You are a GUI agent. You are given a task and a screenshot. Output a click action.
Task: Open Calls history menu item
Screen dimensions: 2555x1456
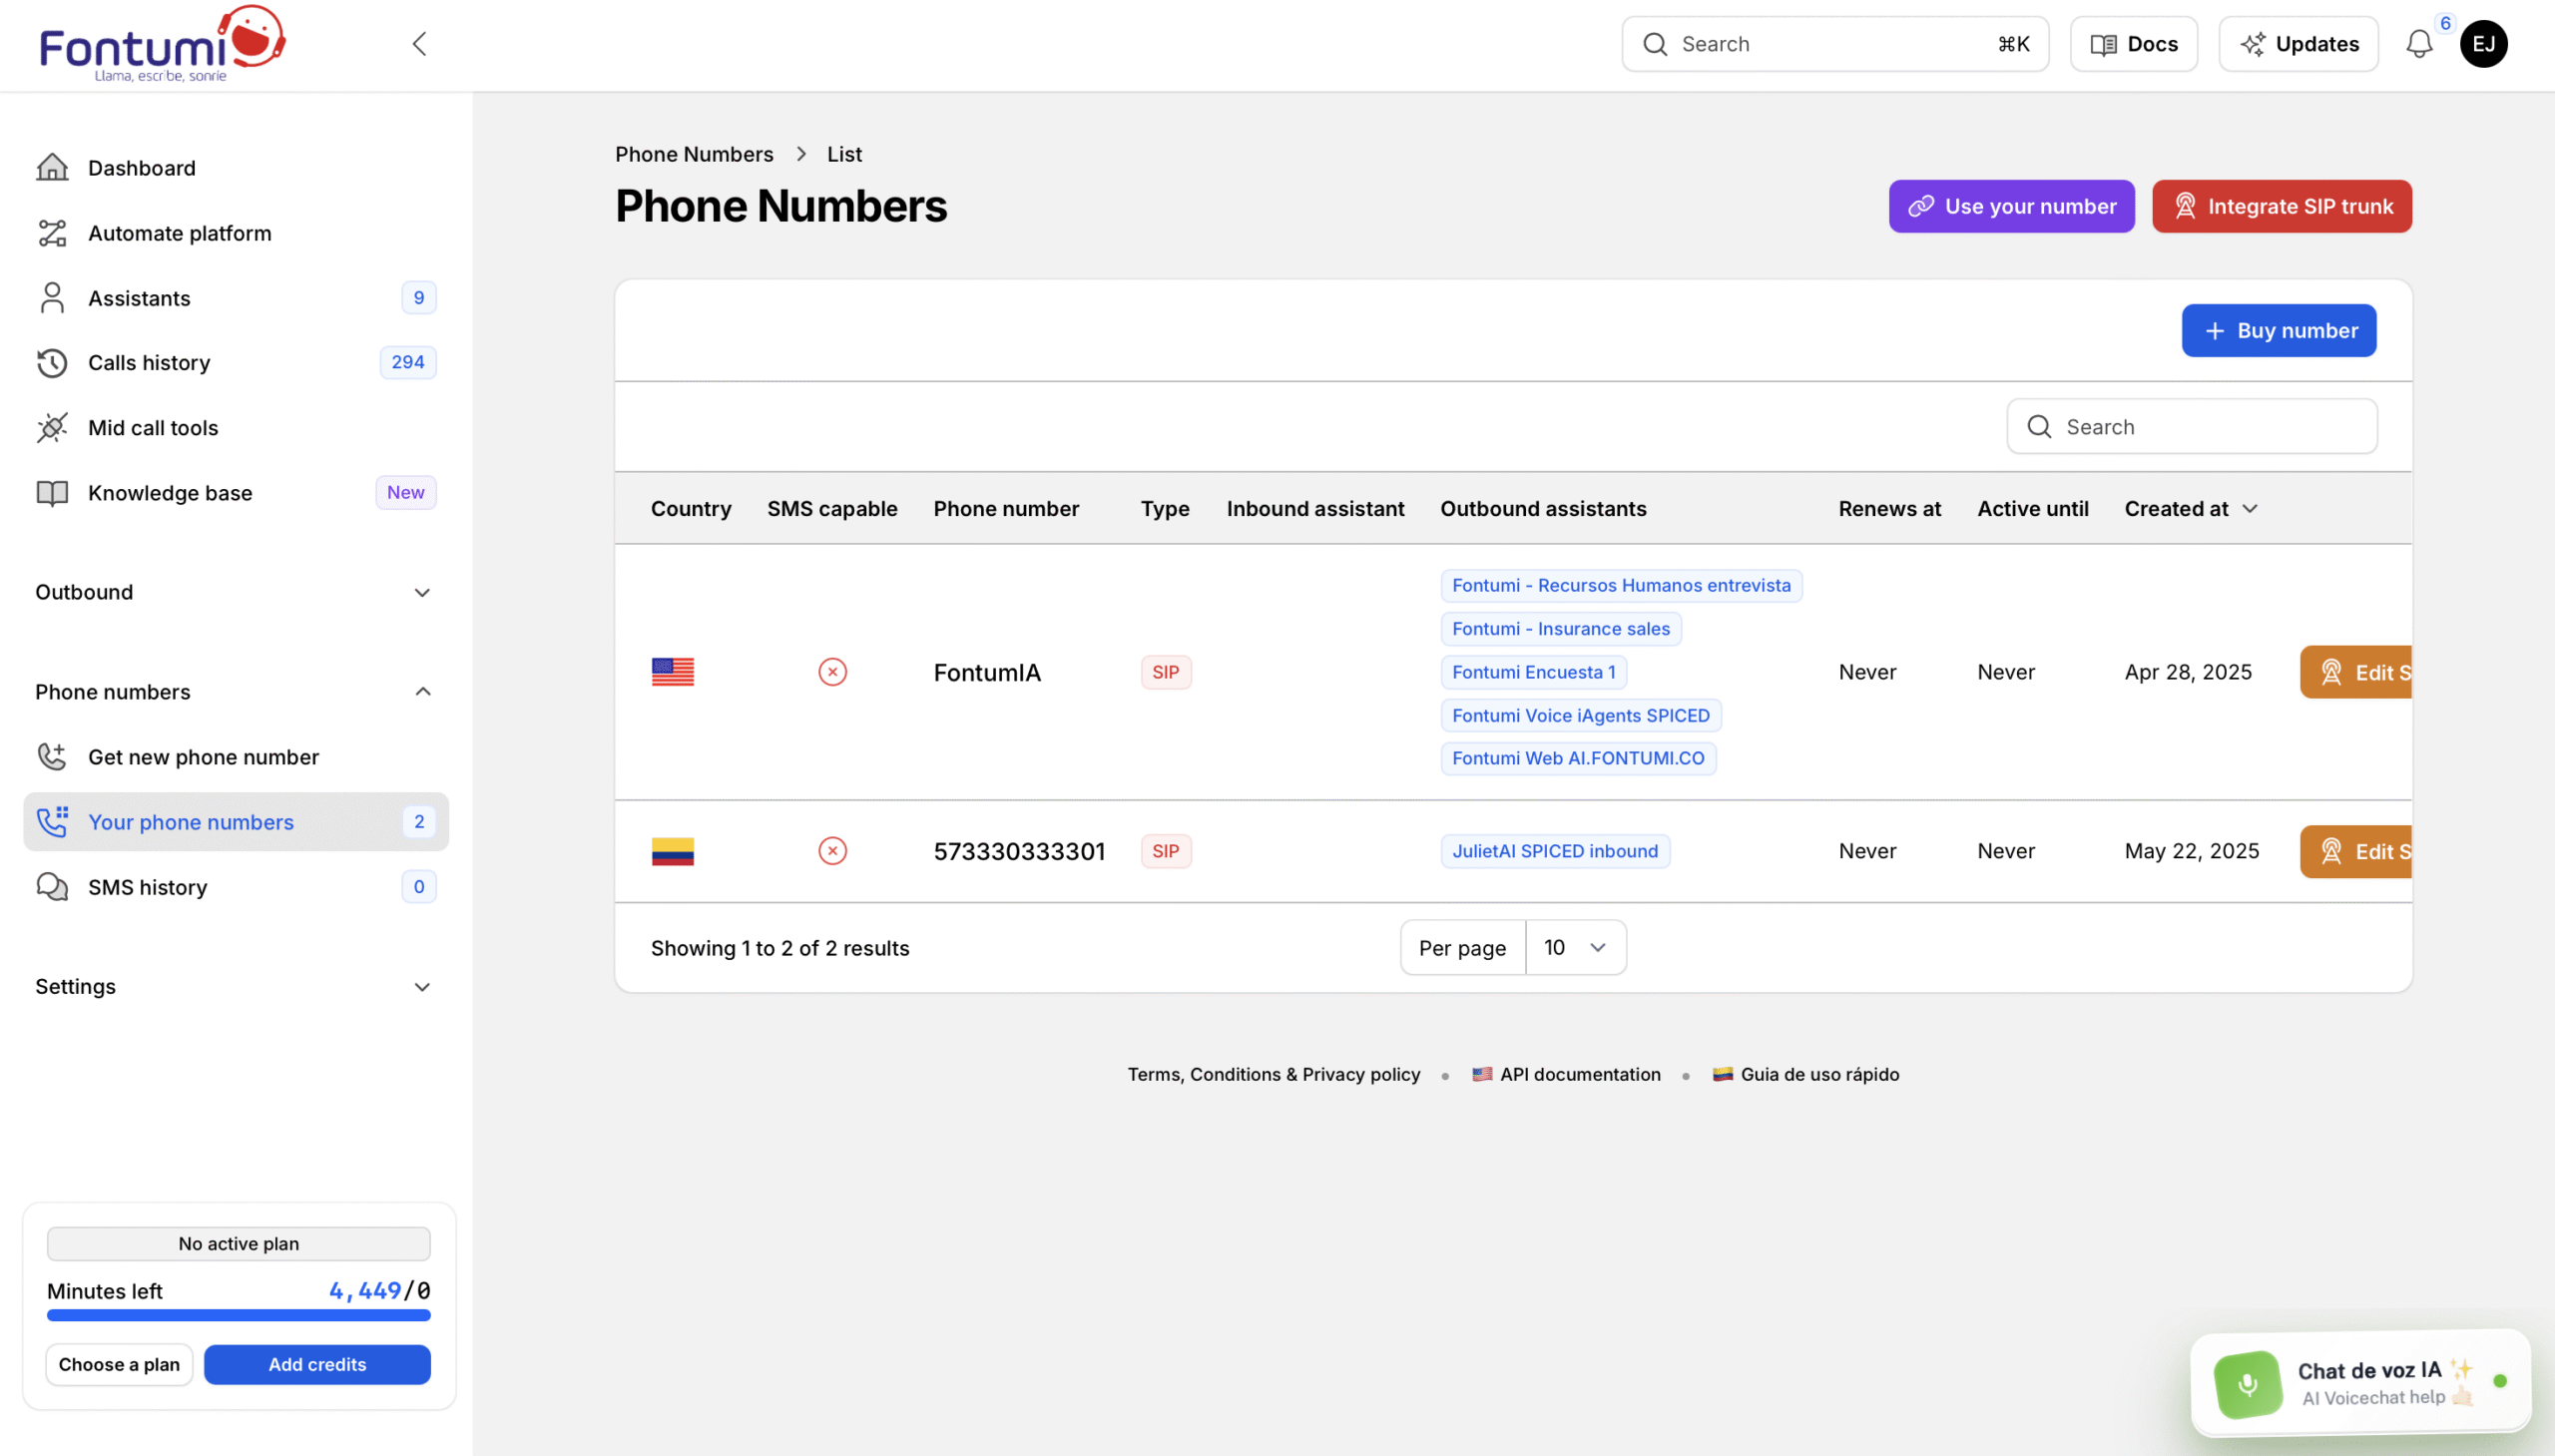click(x=149, y=363)
